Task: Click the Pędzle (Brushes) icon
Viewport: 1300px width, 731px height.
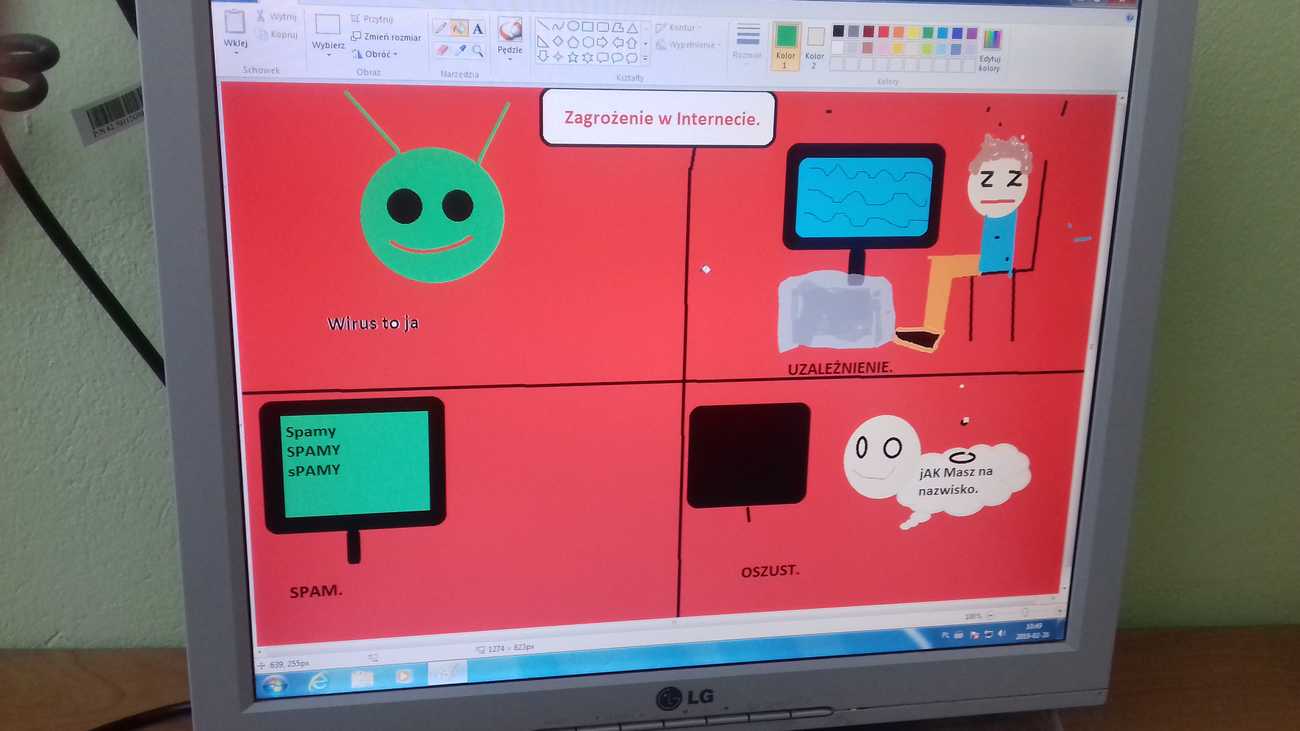Action: (510, 28)
